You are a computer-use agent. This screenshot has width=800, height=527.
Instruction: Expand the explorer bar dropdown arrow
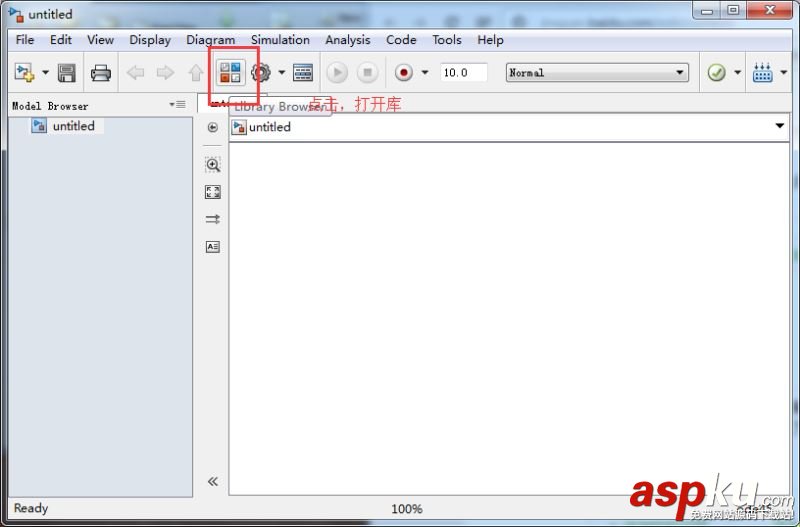tap(780, 126)
